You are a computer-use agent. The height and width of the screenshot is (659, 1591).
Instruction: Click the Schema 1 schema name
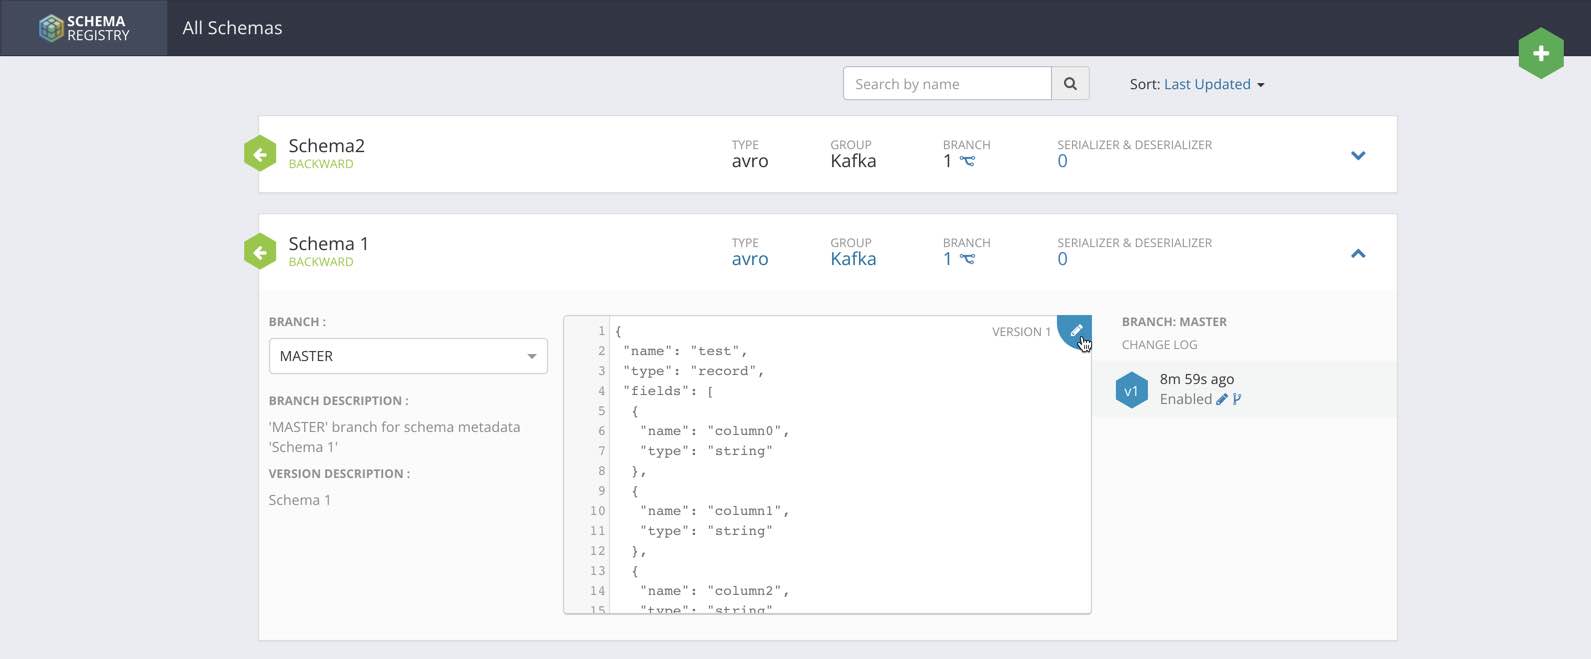pyautogui.click(x=328, y=243)
